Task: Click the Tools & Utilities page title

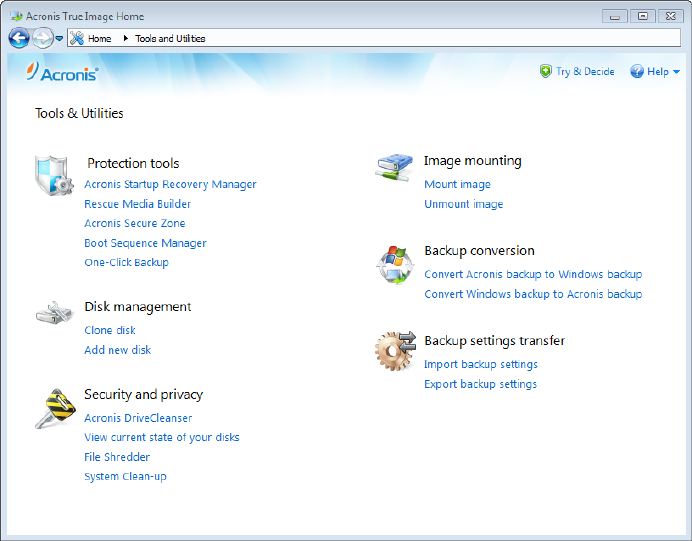Action: (79, 113)
